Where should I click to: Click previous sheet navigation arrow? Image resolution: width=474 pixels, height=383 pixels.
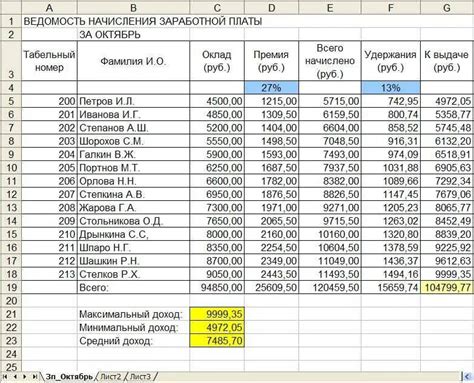[15, 376]
